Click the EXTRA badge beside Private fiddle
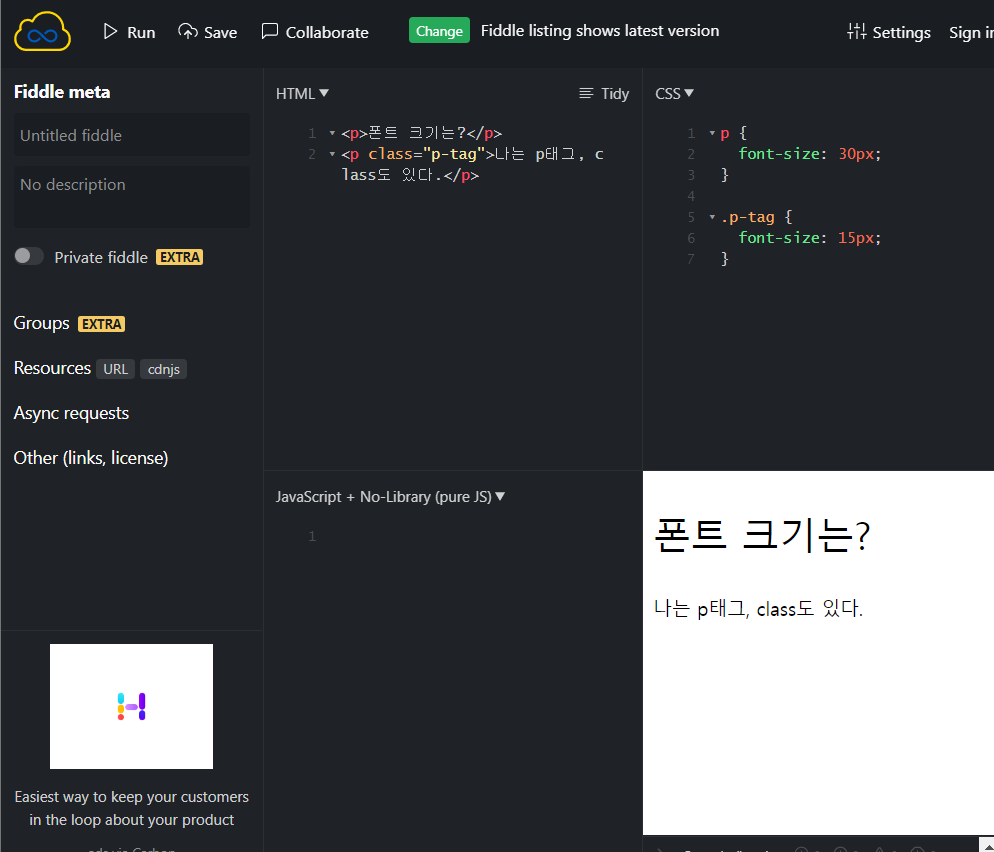 tap(179, 257)
